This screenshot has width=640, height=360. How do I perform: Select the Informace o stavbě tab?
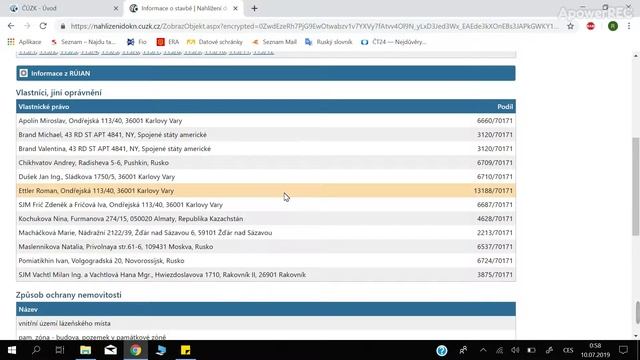184,8
